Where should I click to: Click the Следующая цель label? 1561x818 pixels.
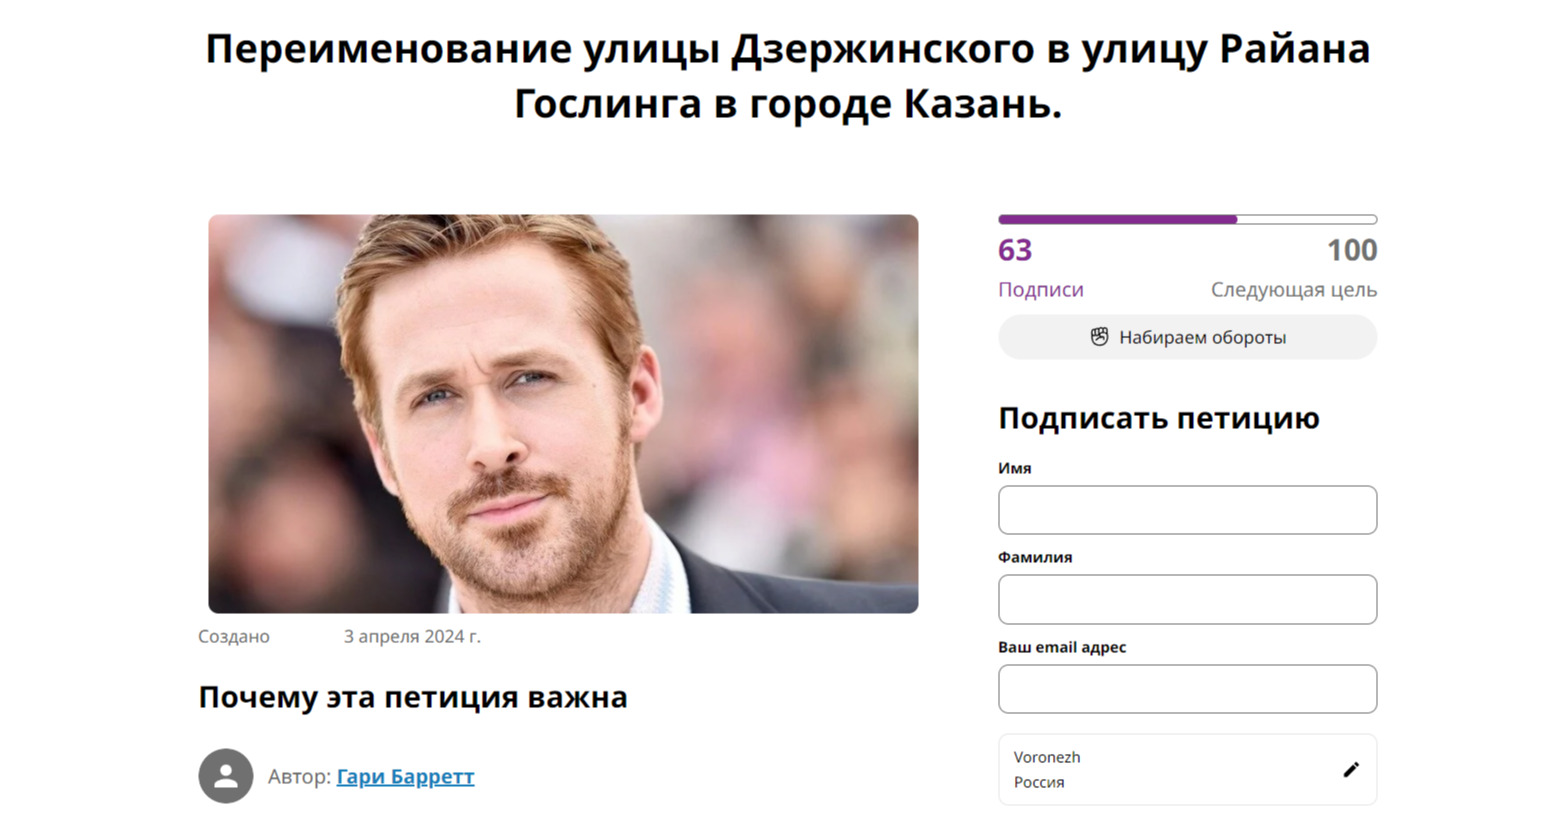click(1294, 289)
